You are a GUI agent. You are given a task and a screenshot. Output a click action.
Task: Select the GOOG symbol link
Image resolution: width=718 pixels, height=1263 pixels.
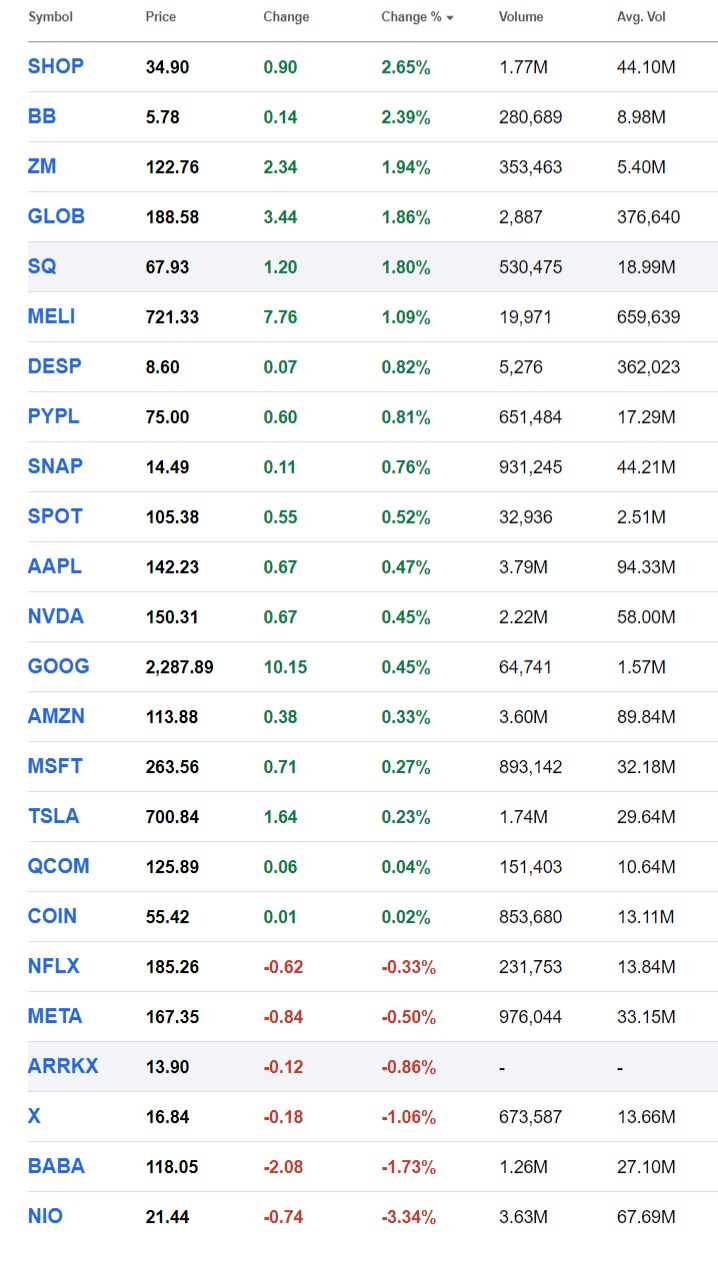(x=58, y=667)
